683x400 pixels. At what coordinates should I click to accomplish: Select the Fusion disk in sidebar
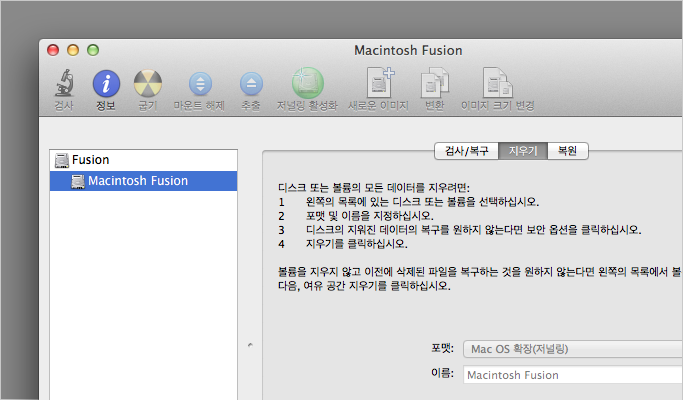click(x=143, y=160)
